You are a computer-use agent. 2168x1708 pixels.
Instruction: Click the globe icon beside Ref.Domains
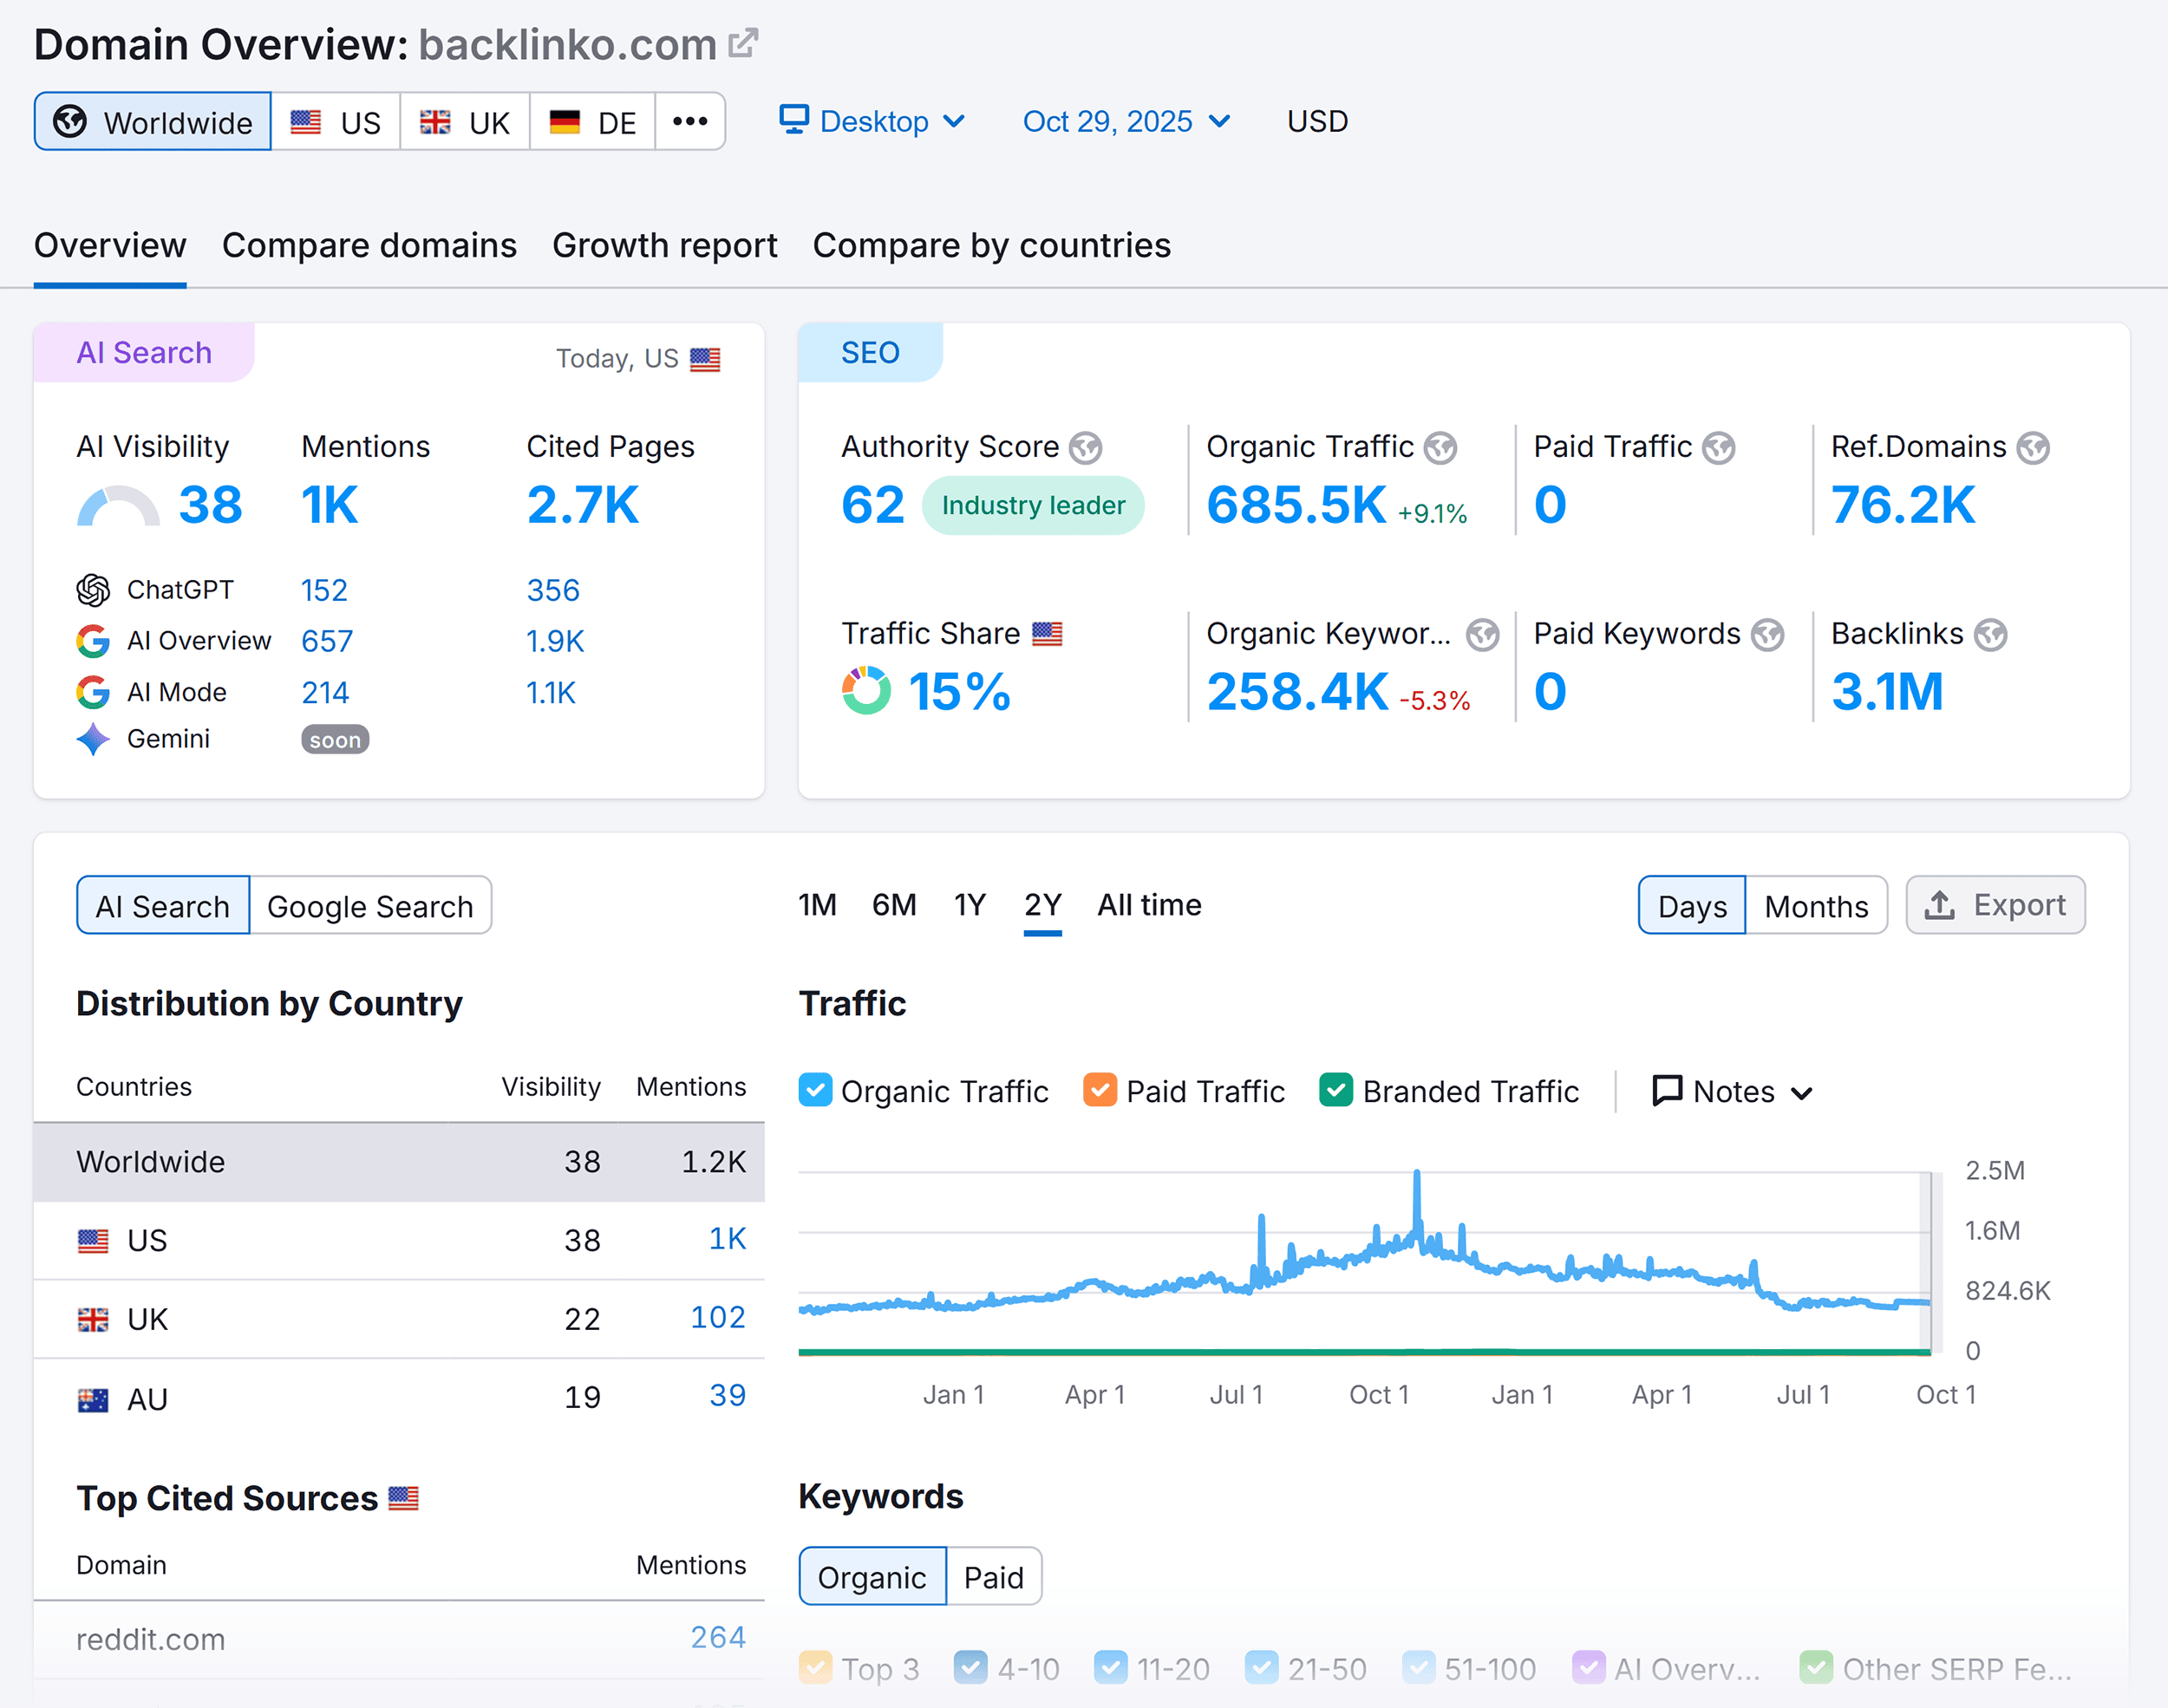[x=2032, y=447]
